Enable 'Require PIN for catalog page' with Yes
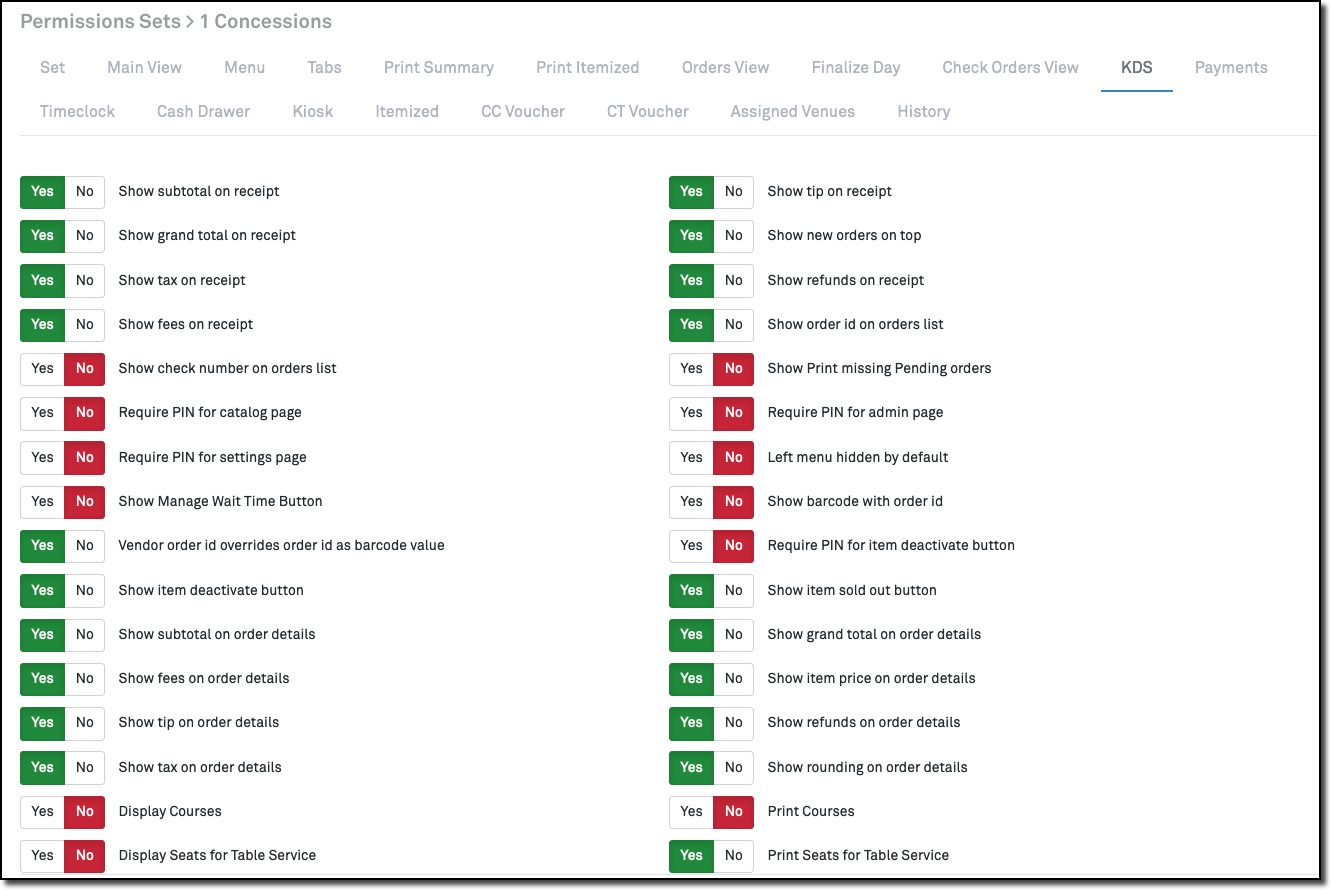This screenshot has height=890, width=1331. pyautogui.click(x=42, y=412)
